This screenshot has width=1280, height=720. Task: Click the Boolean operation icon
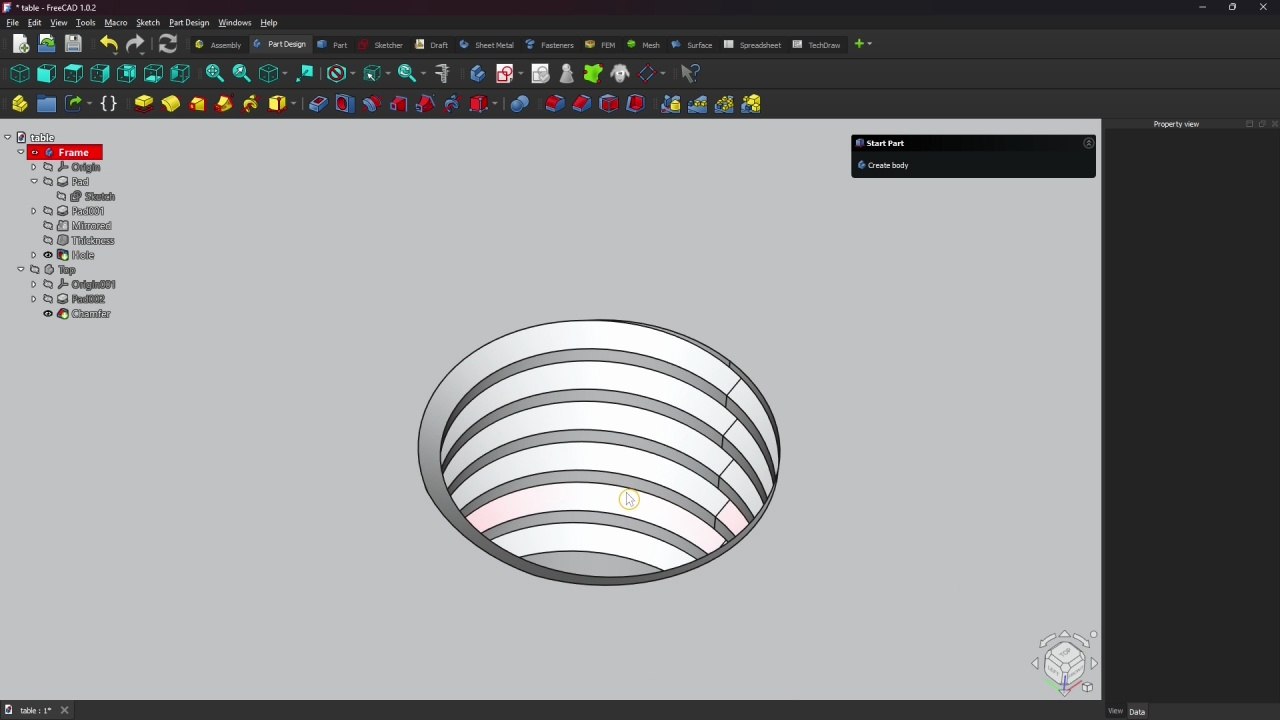click(x=519, y=104)
